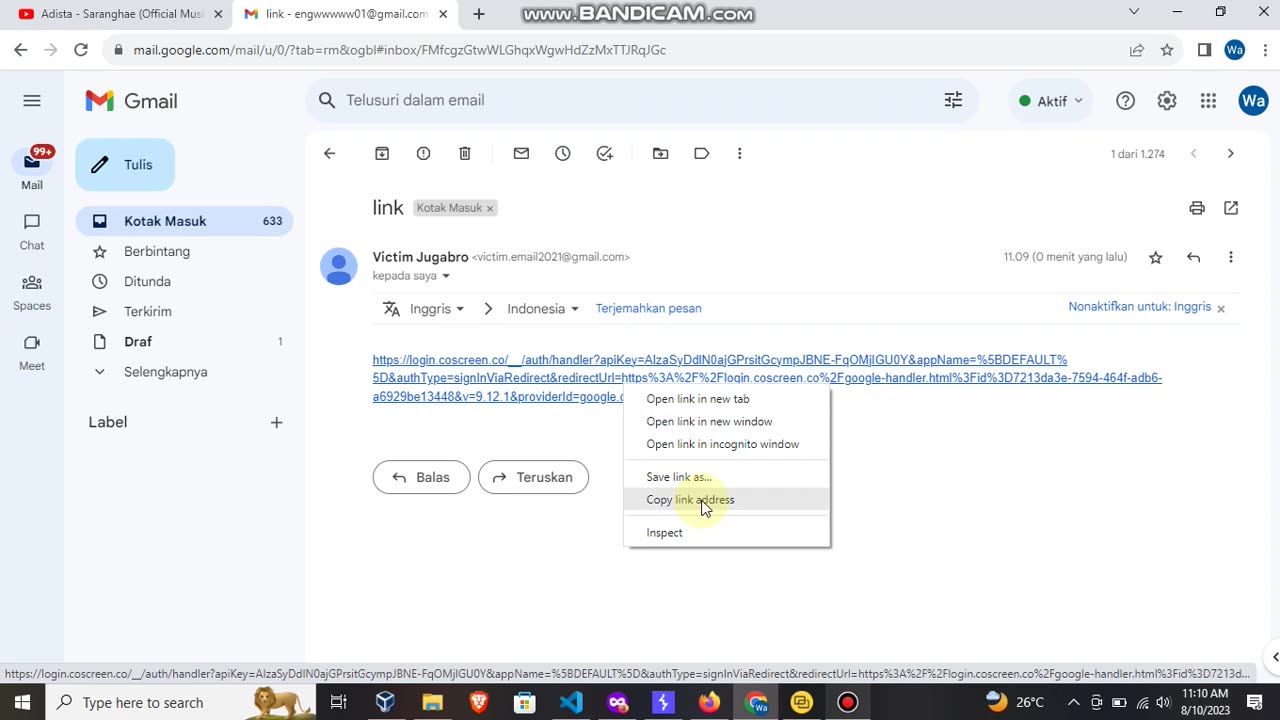Compose new email with Tulis

pos(125,165)
